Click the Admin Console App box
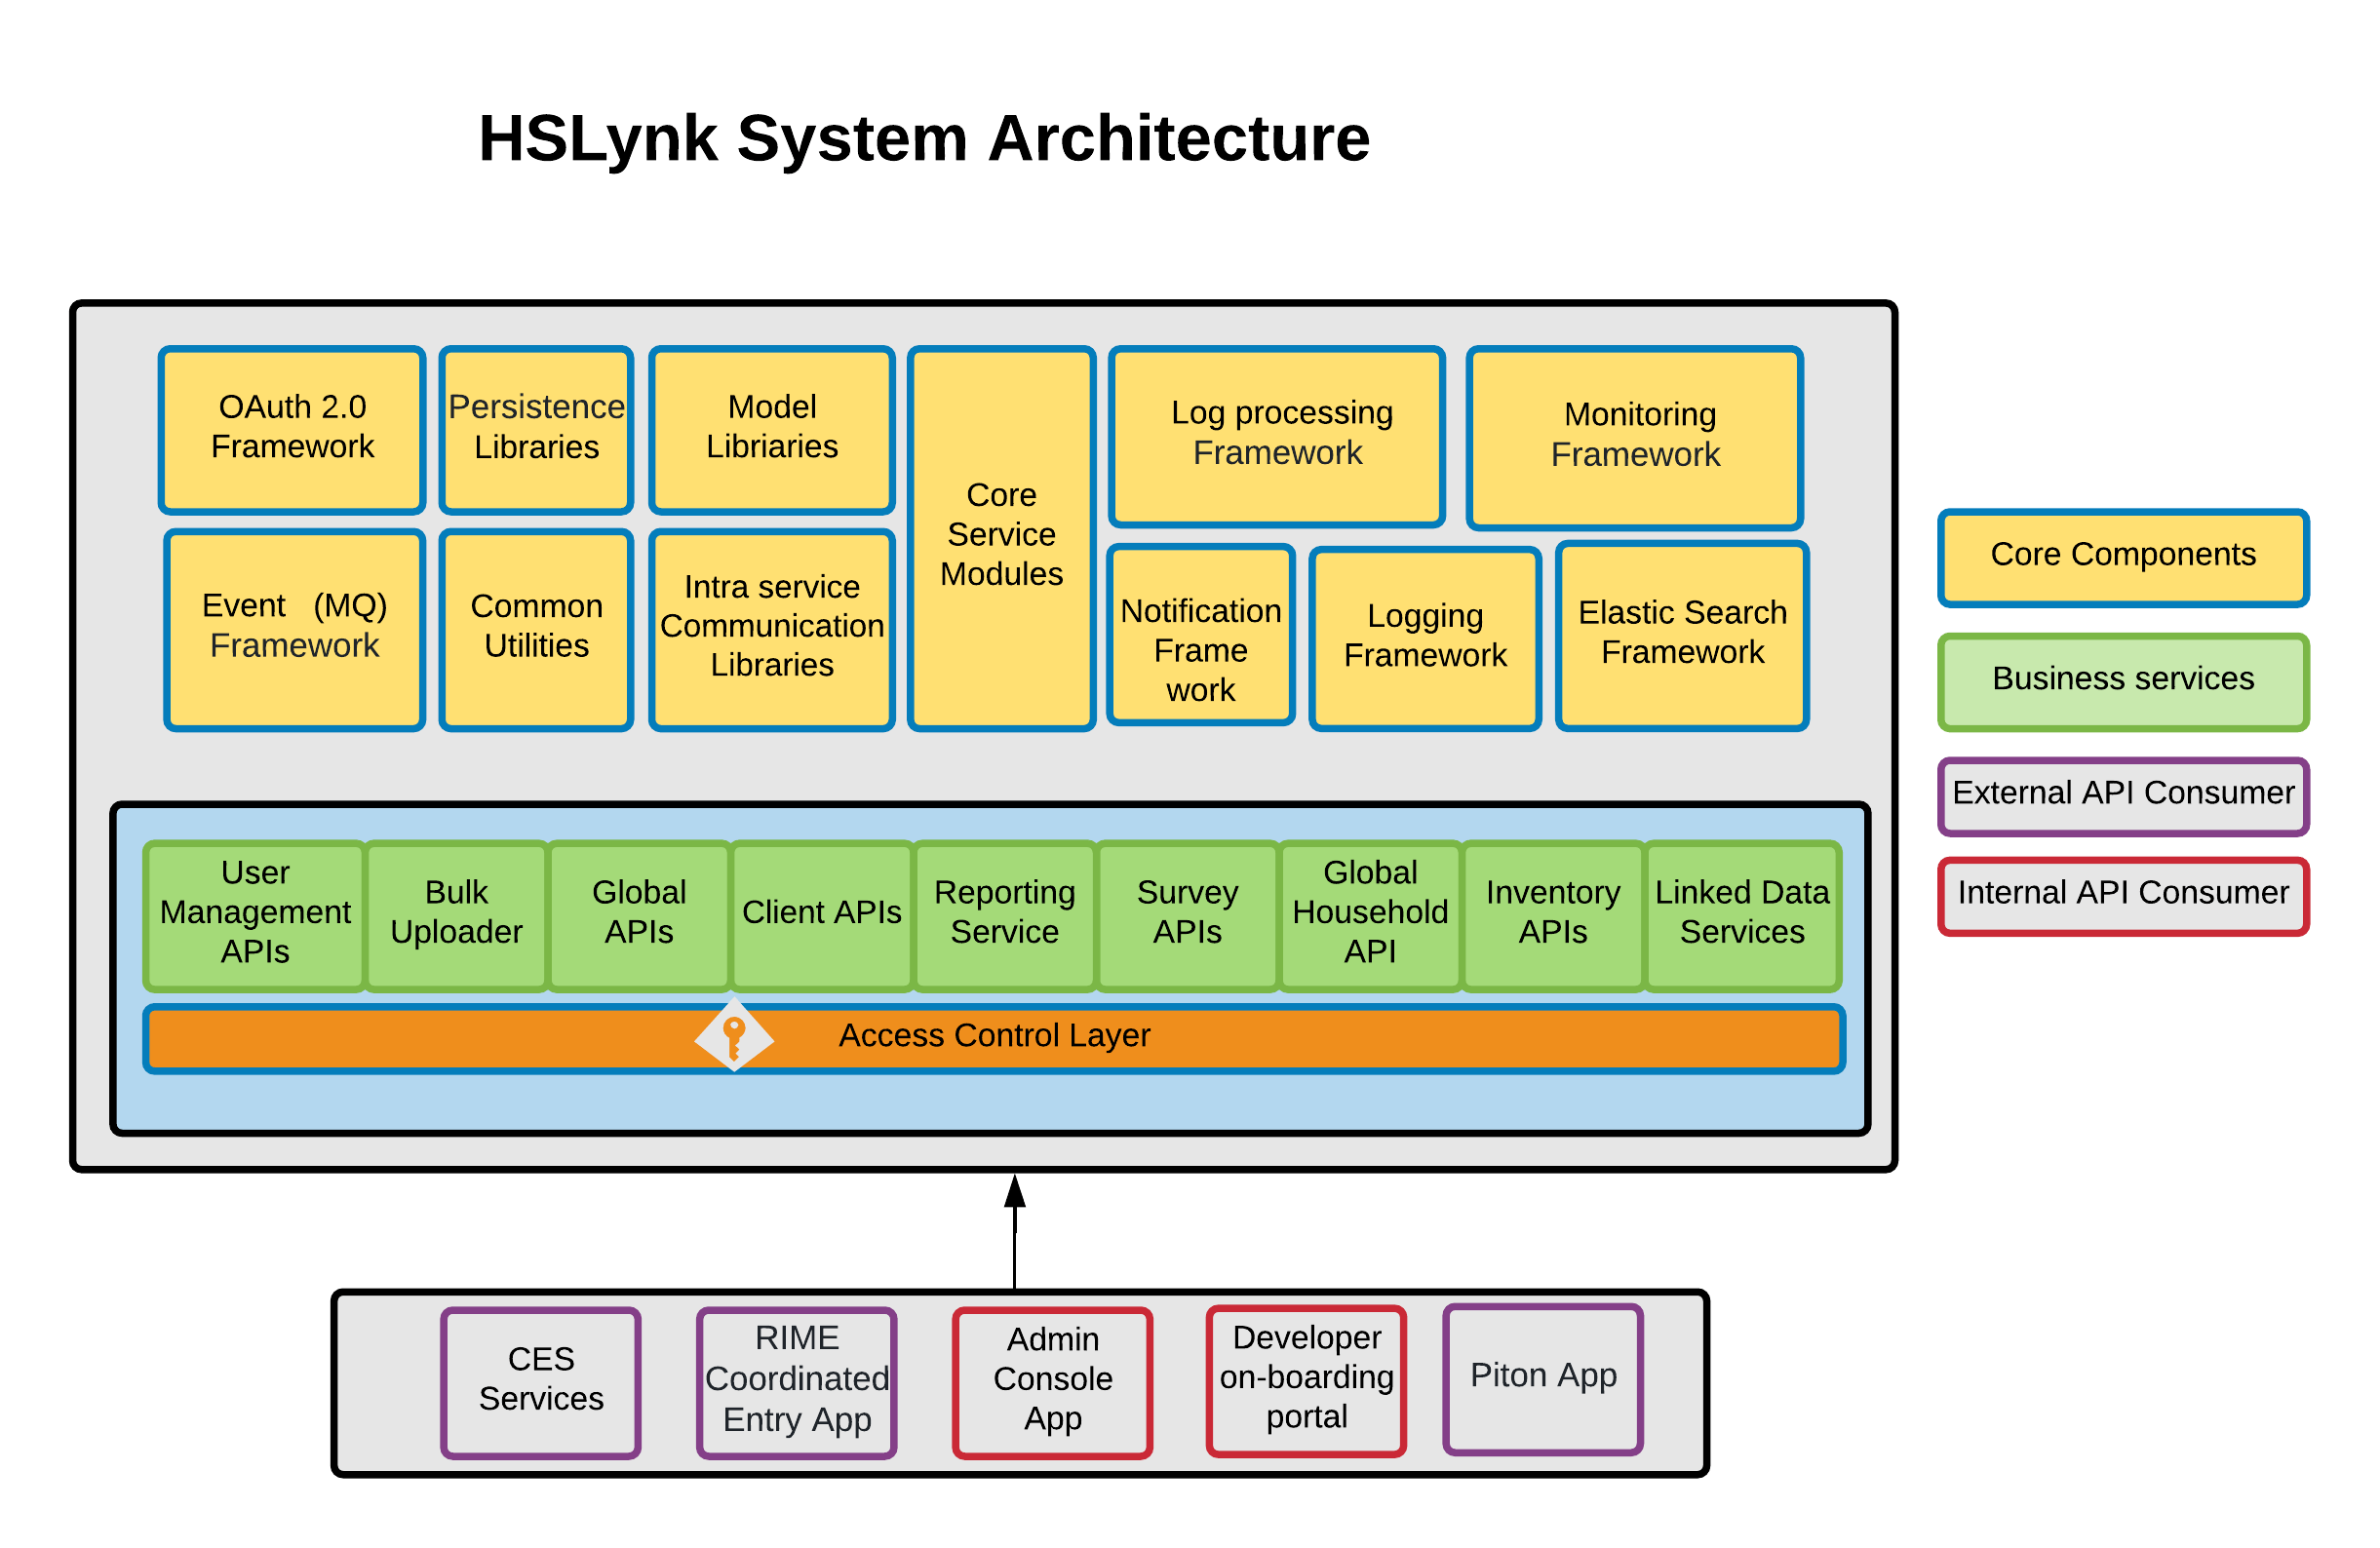The image size is (2380, 1548). [1051, 1383]
